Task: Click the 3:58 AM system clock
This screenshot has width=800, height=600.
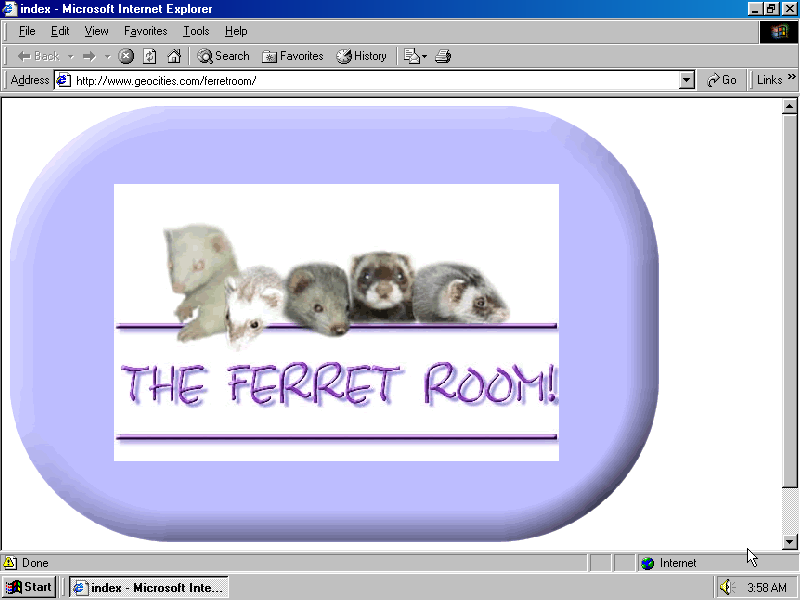Action: tap(767, 588)
